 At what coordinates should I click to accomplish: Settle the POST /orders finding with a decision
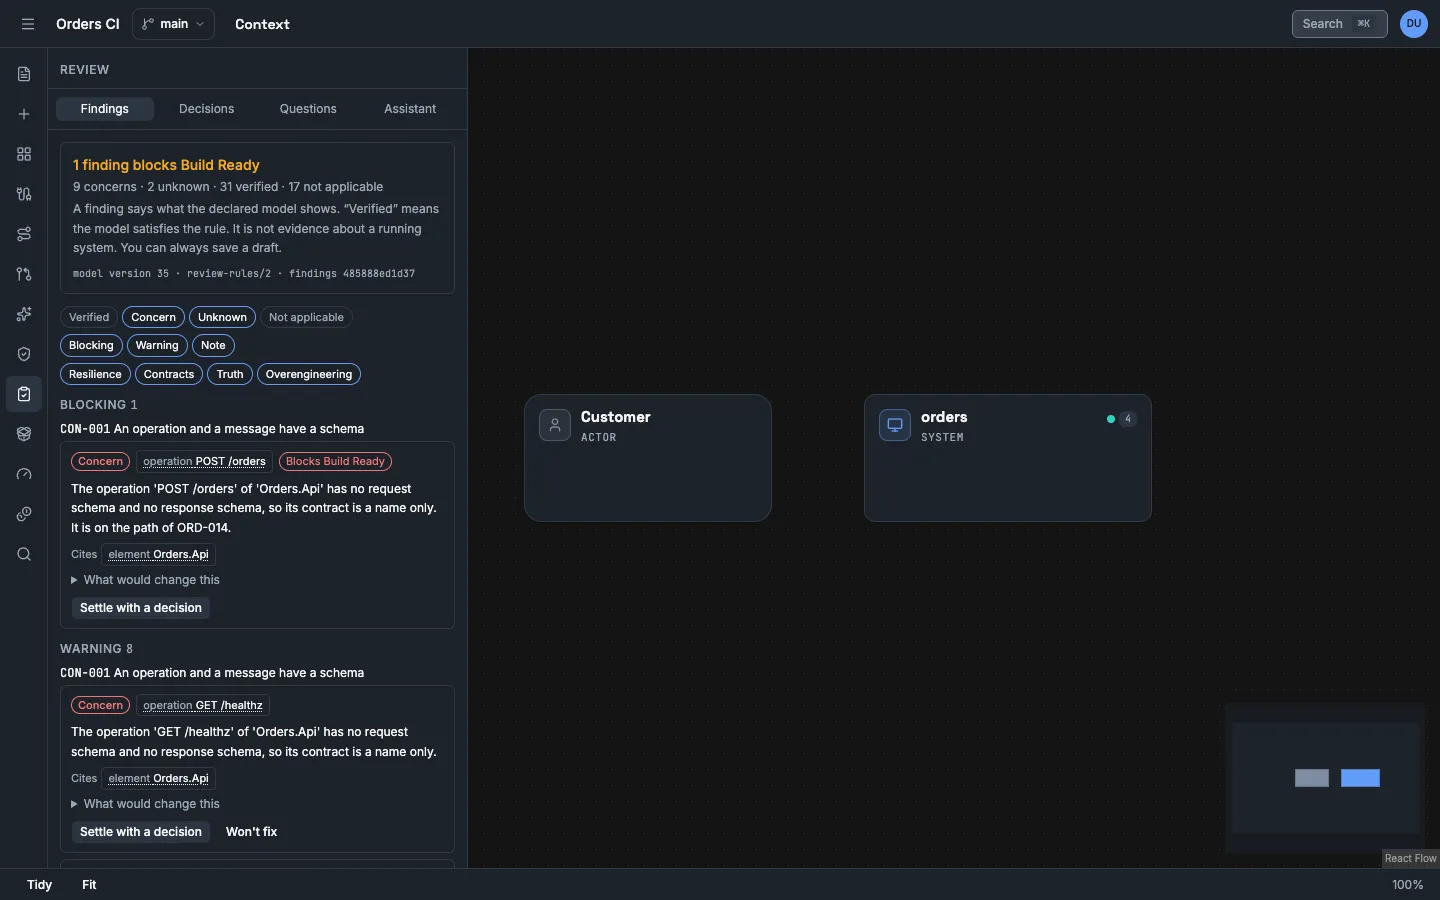(x=141, y=608)
